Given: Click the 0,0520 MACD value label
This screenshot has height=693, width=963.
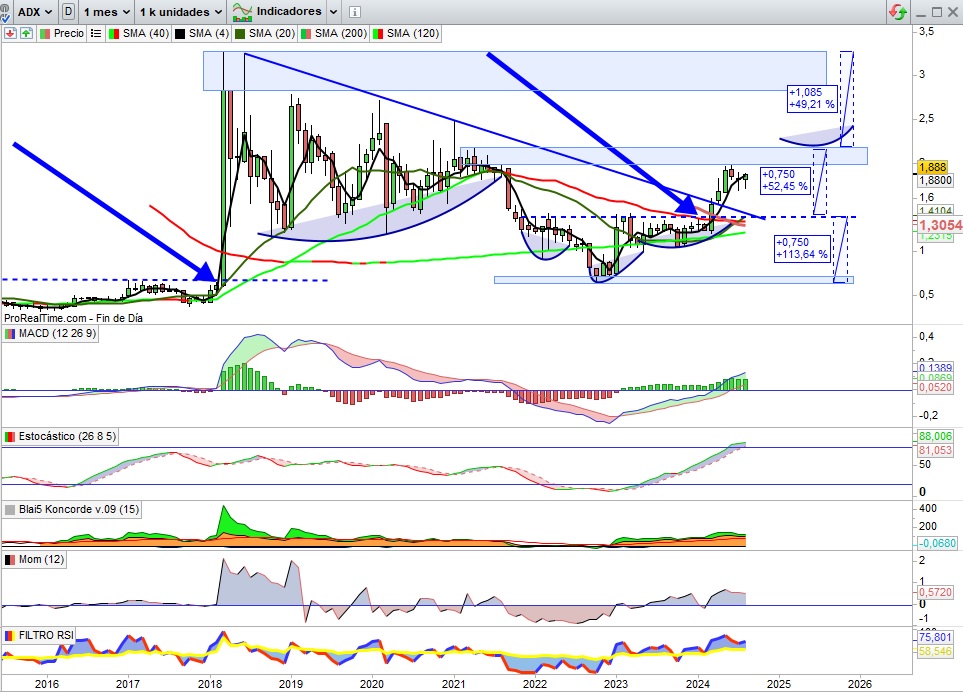Looking at the screenshot, I should [935, 388].
